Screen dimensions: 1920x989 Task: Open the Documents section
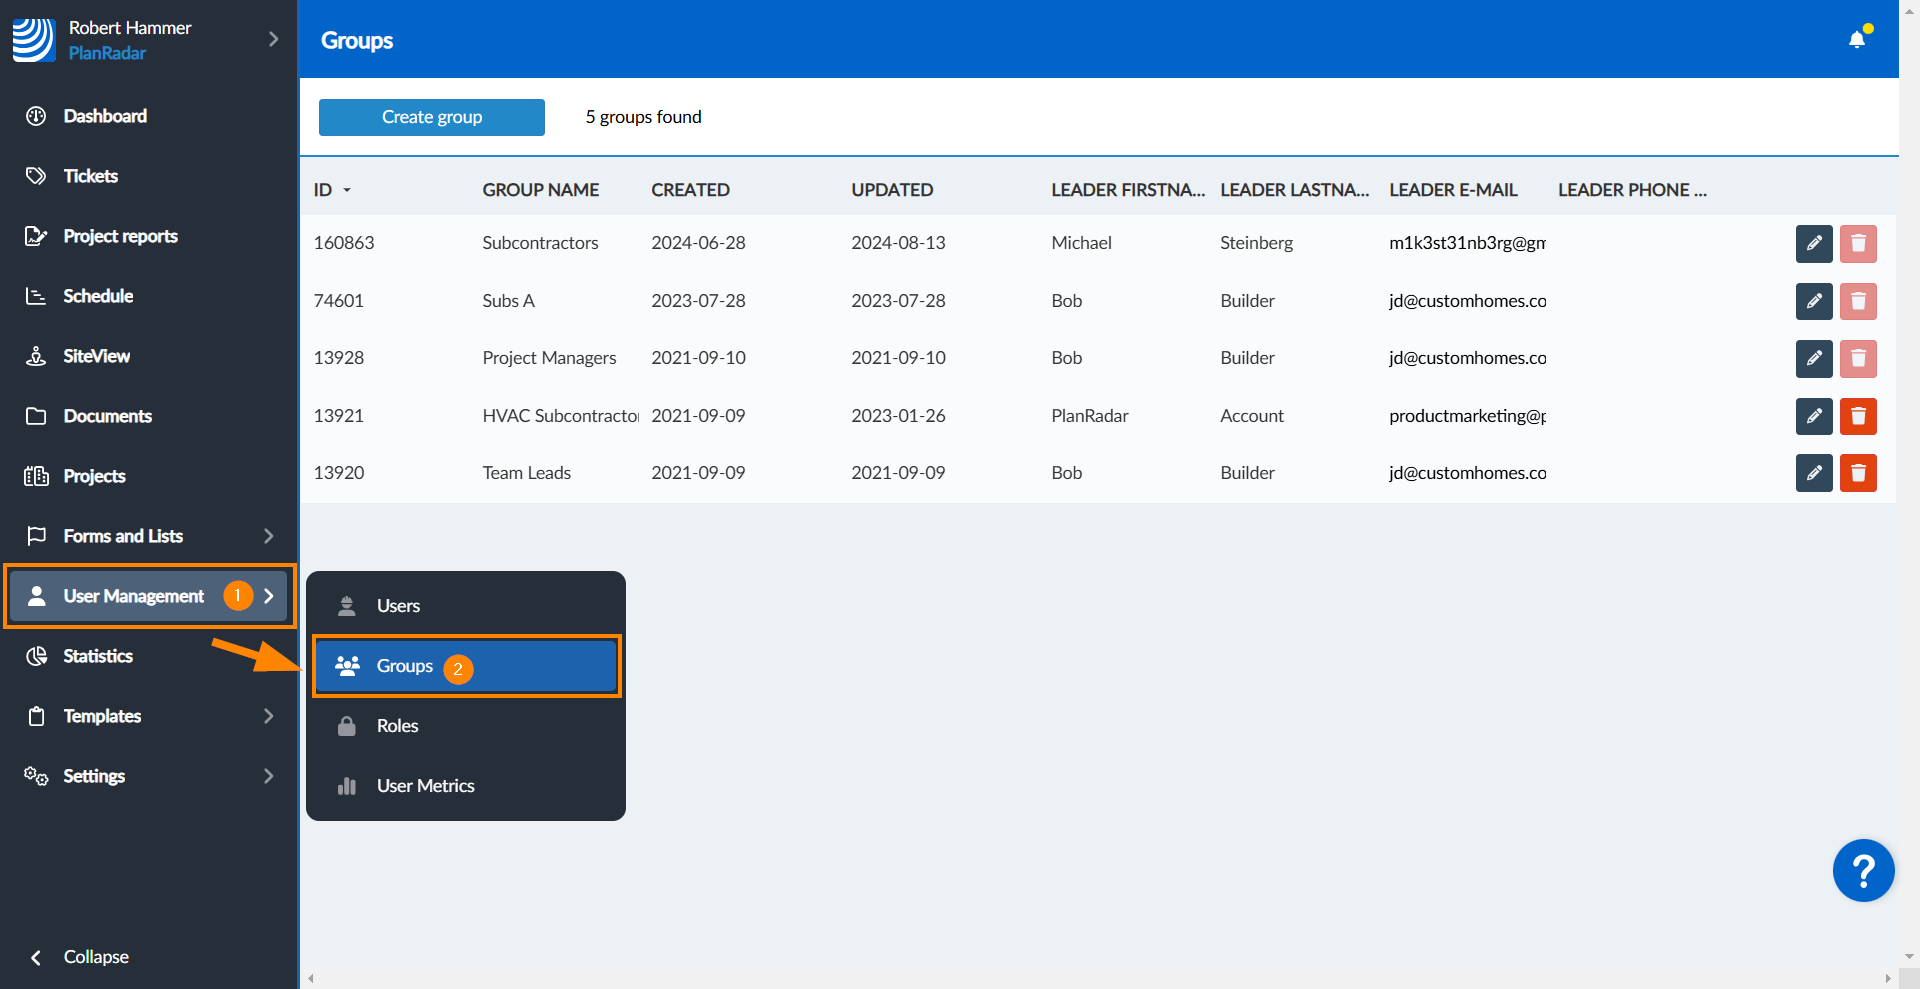tap(107, 416)
